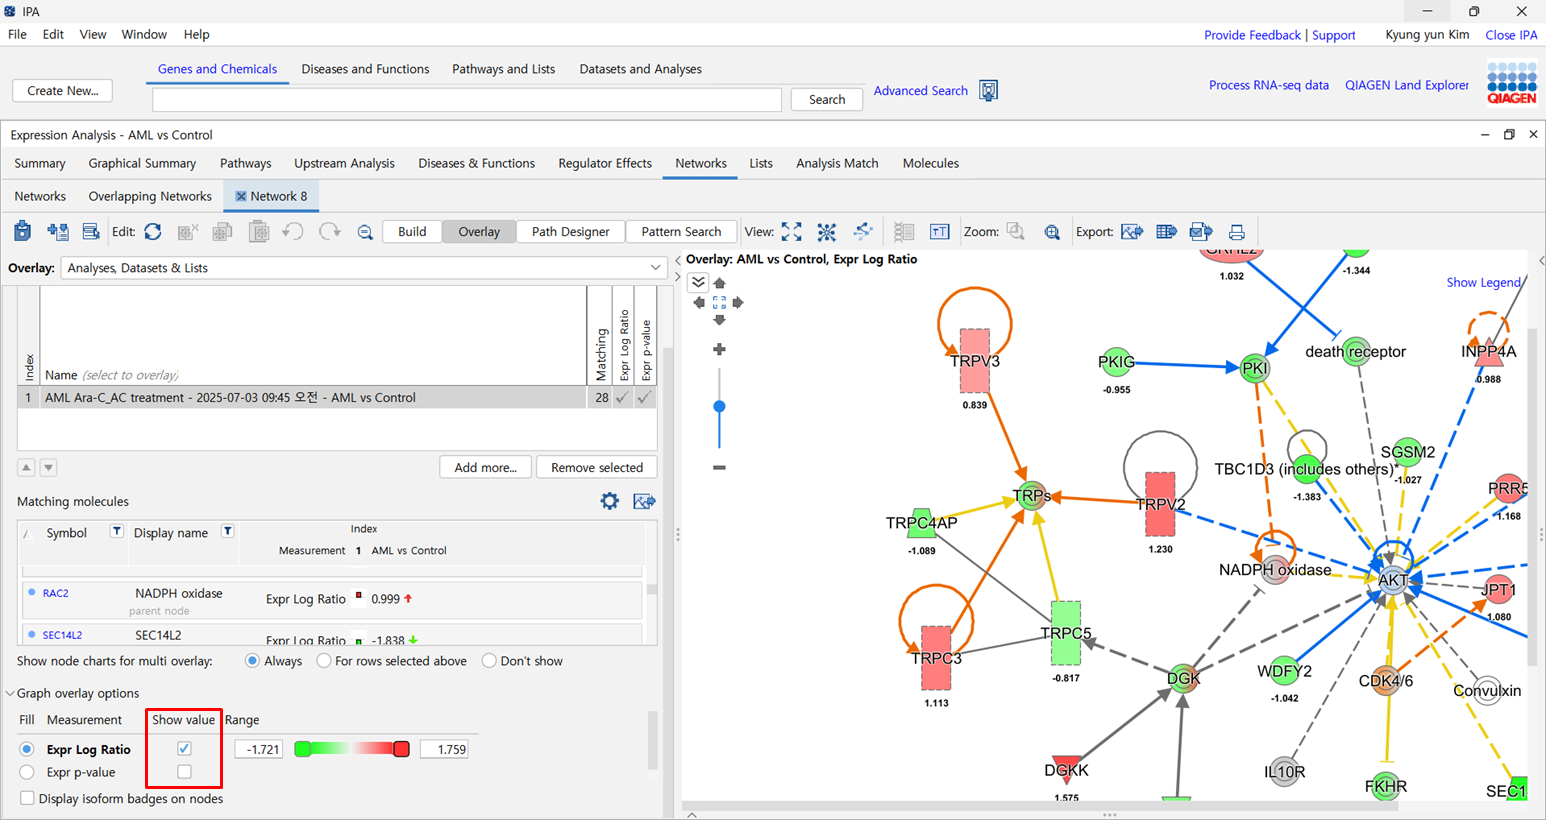Click the range maximum field 1.759
Viewport: 1546px width, 820px height.
444,749
